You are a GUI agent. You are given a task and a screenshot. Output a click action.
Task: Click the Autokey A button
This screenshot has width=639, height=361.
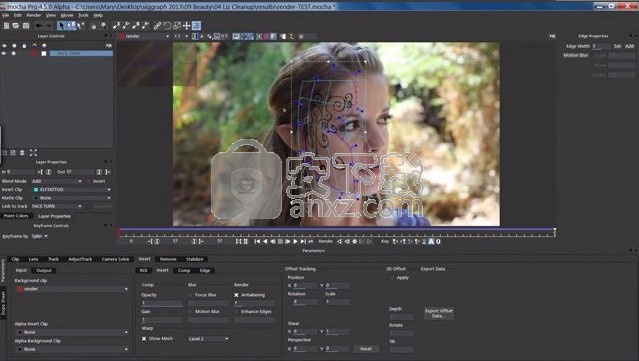tap(431, 242)
